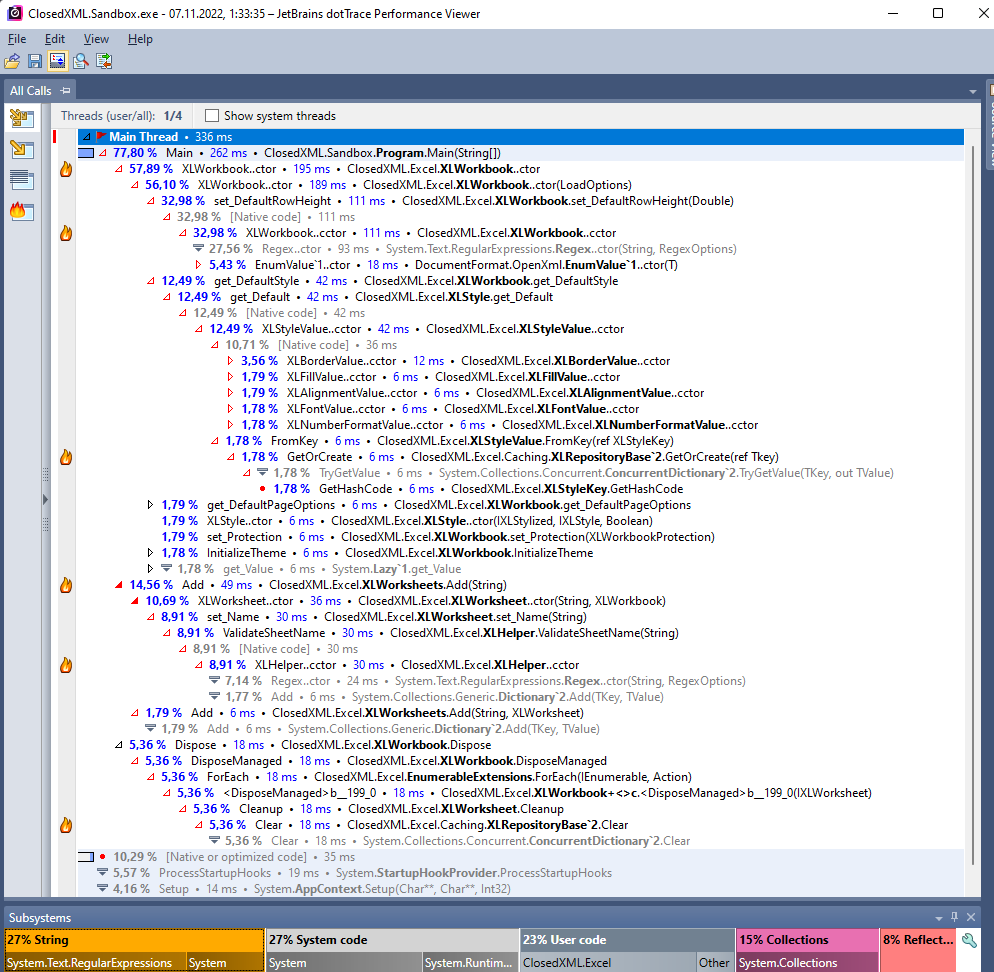This screenshot has height=972, width=994.
Task: Open the File menu
Action: point(17,39)
